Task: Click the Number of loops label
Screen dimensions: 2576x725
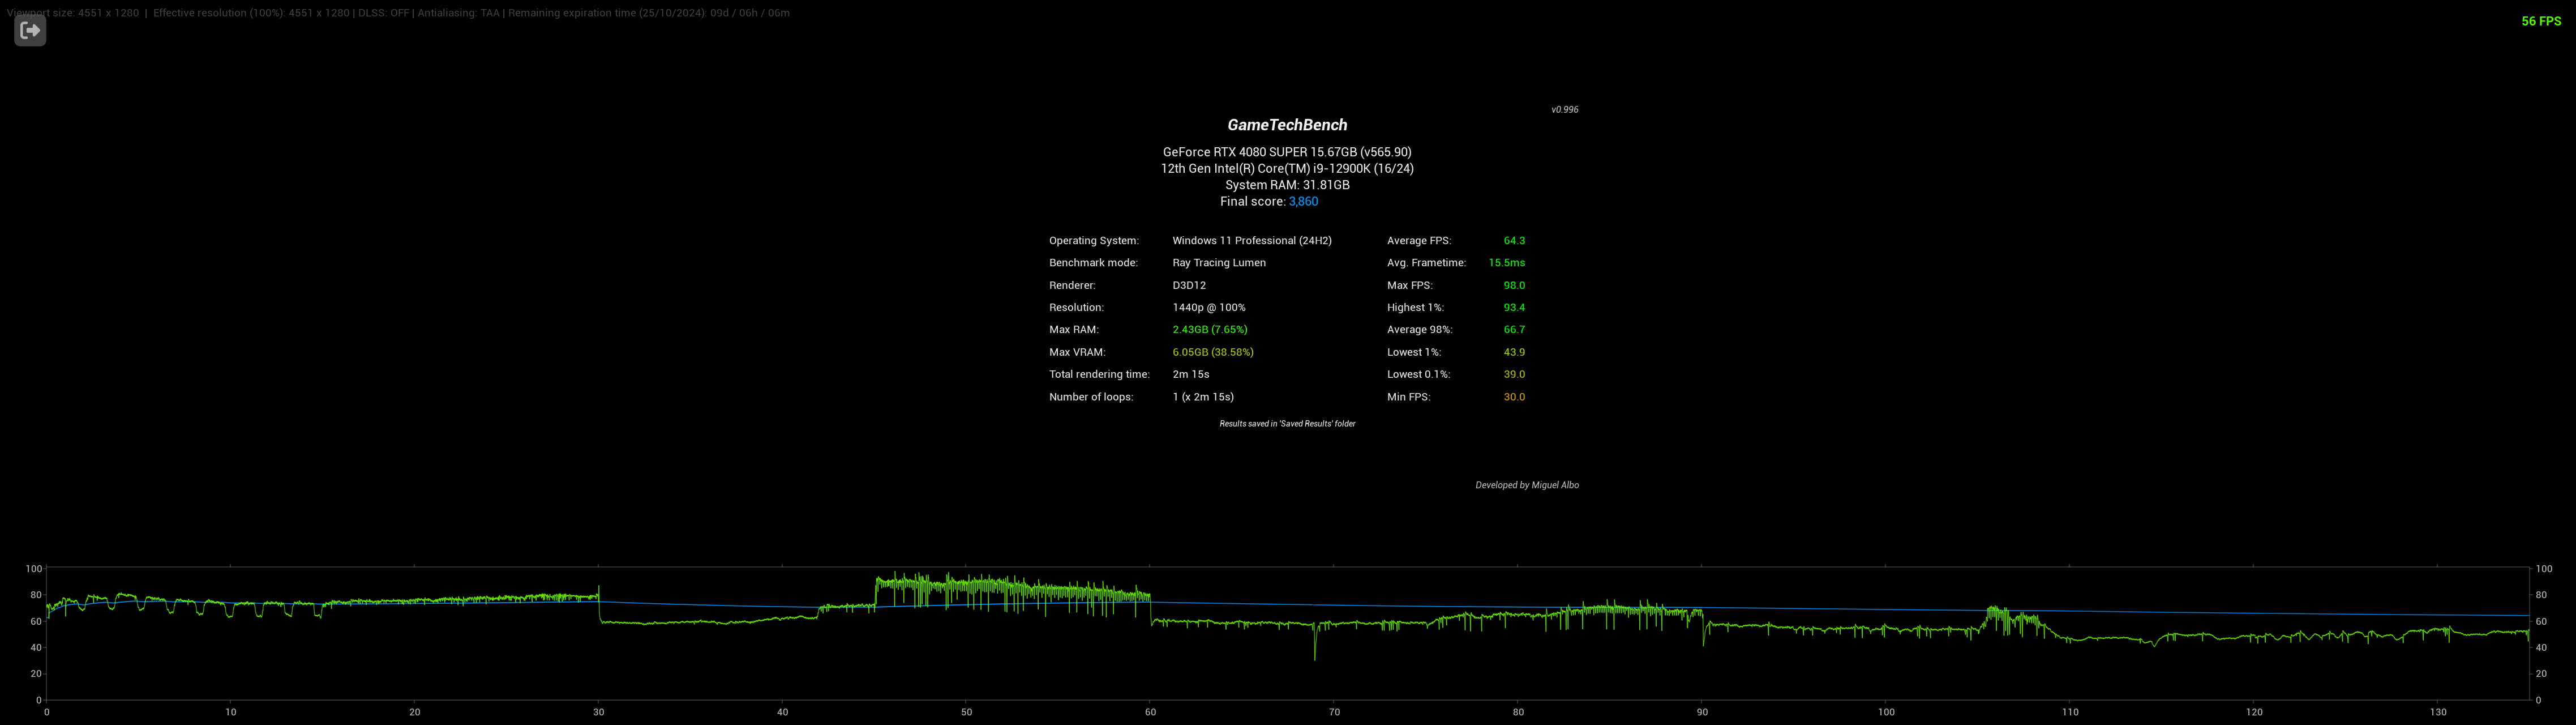Action: pos(1091,398)
